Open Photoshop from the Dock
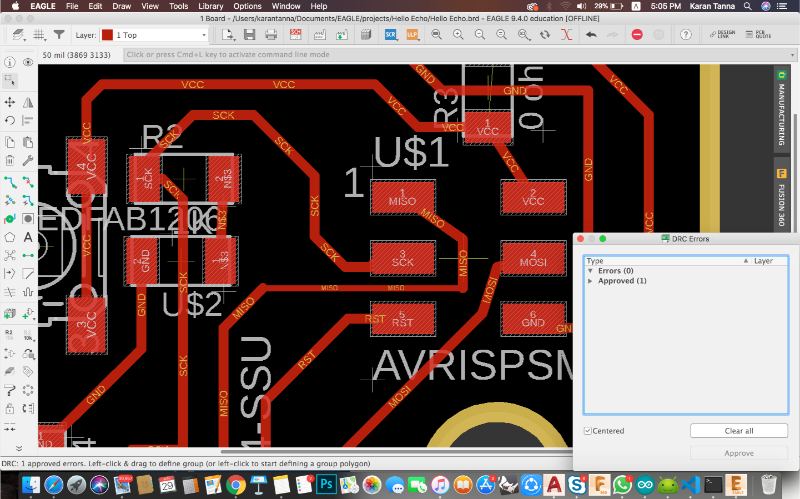800x499 pixels. click(x=326, y=484)
